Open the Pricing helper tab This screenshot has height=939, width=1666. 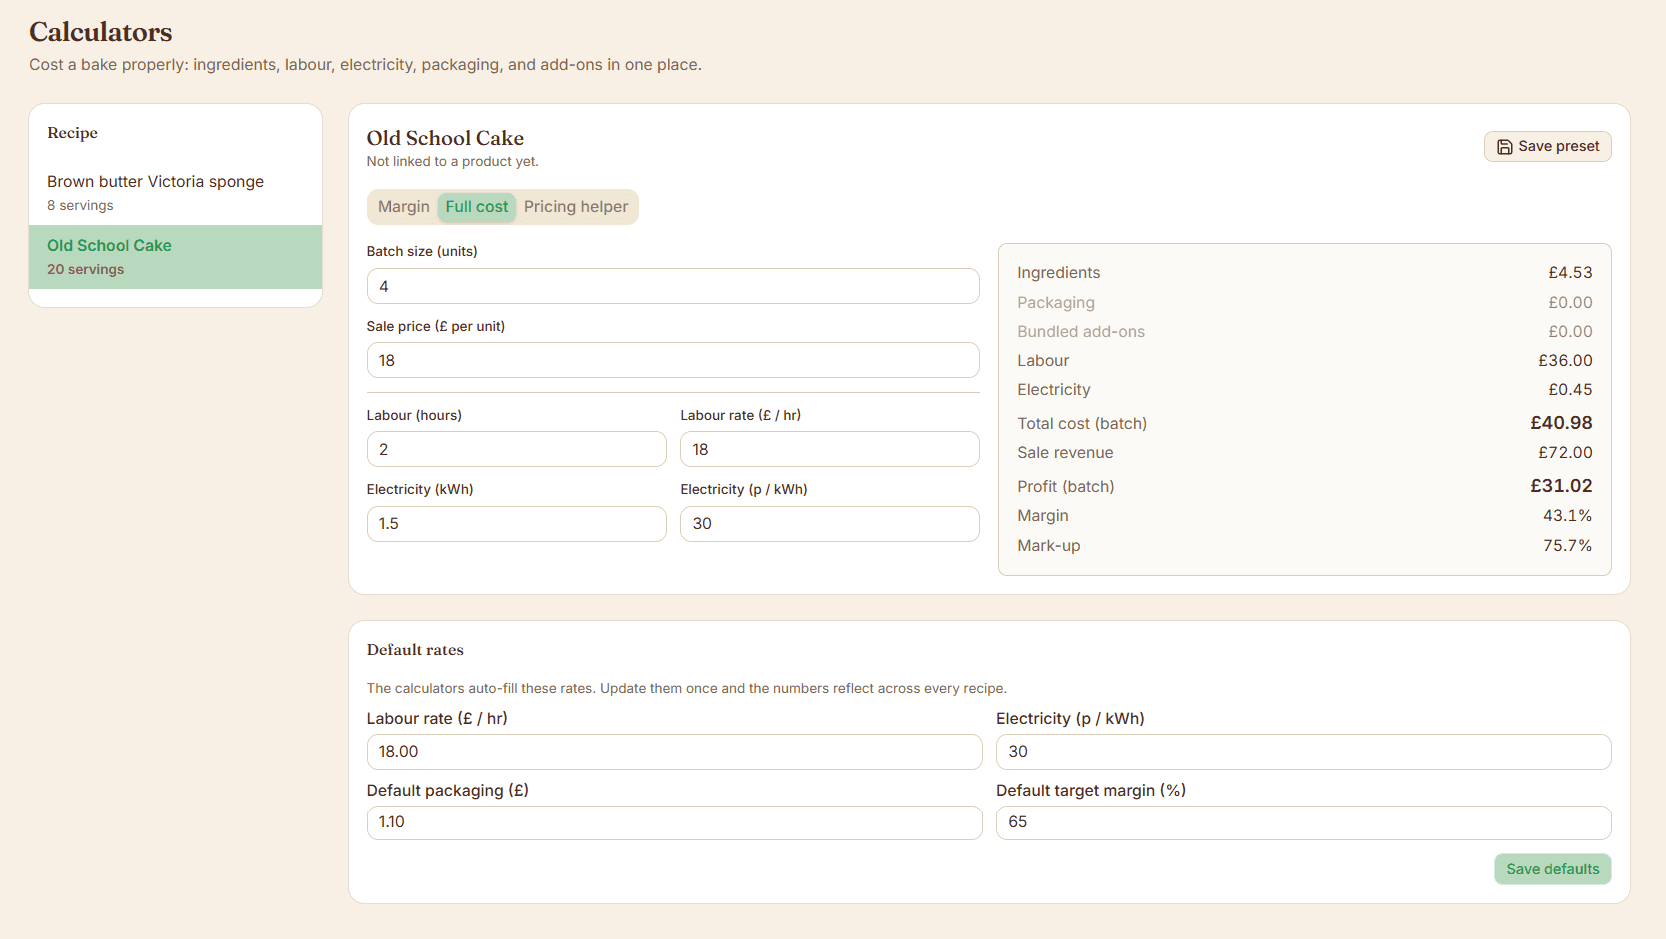point(576,207)
